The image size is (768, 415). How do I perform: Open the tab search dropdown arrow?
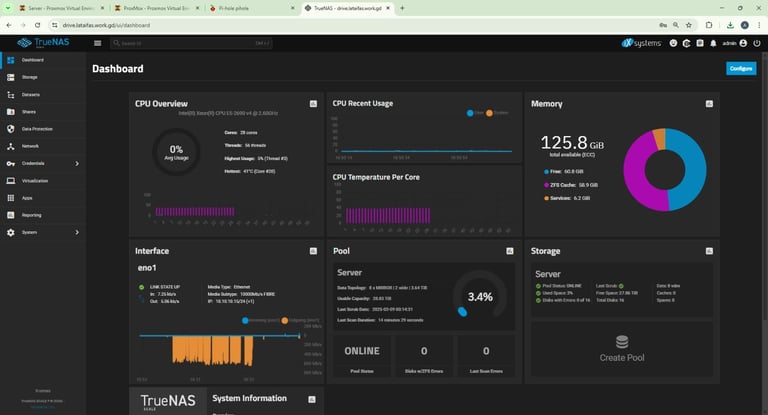[8, 8]
